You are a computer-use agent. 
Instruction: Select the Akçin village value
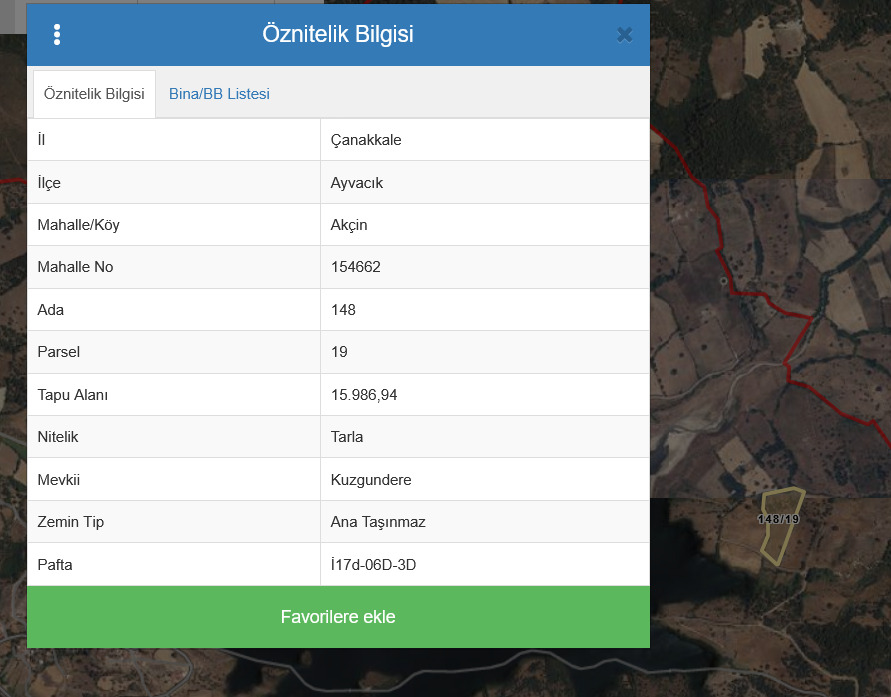[x=349, y=225]
